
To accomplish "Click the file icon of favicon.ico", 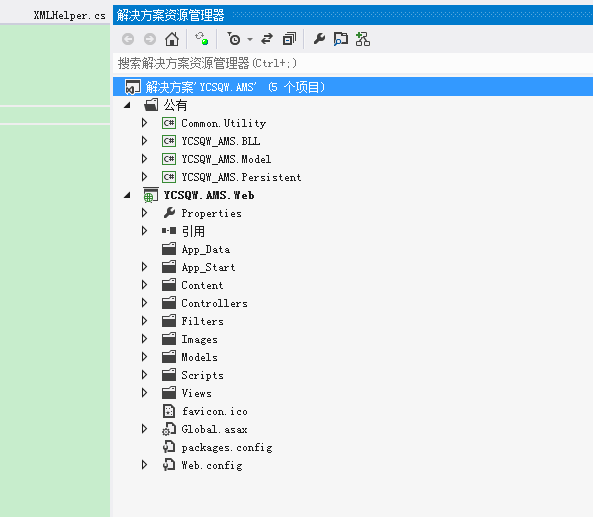I will click(x=169, y=411).
